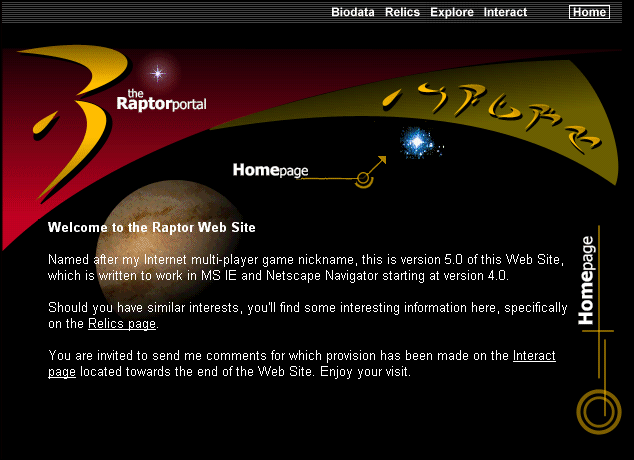
Task: Click the concentric gold rings icon
Action: pos(598,411)
